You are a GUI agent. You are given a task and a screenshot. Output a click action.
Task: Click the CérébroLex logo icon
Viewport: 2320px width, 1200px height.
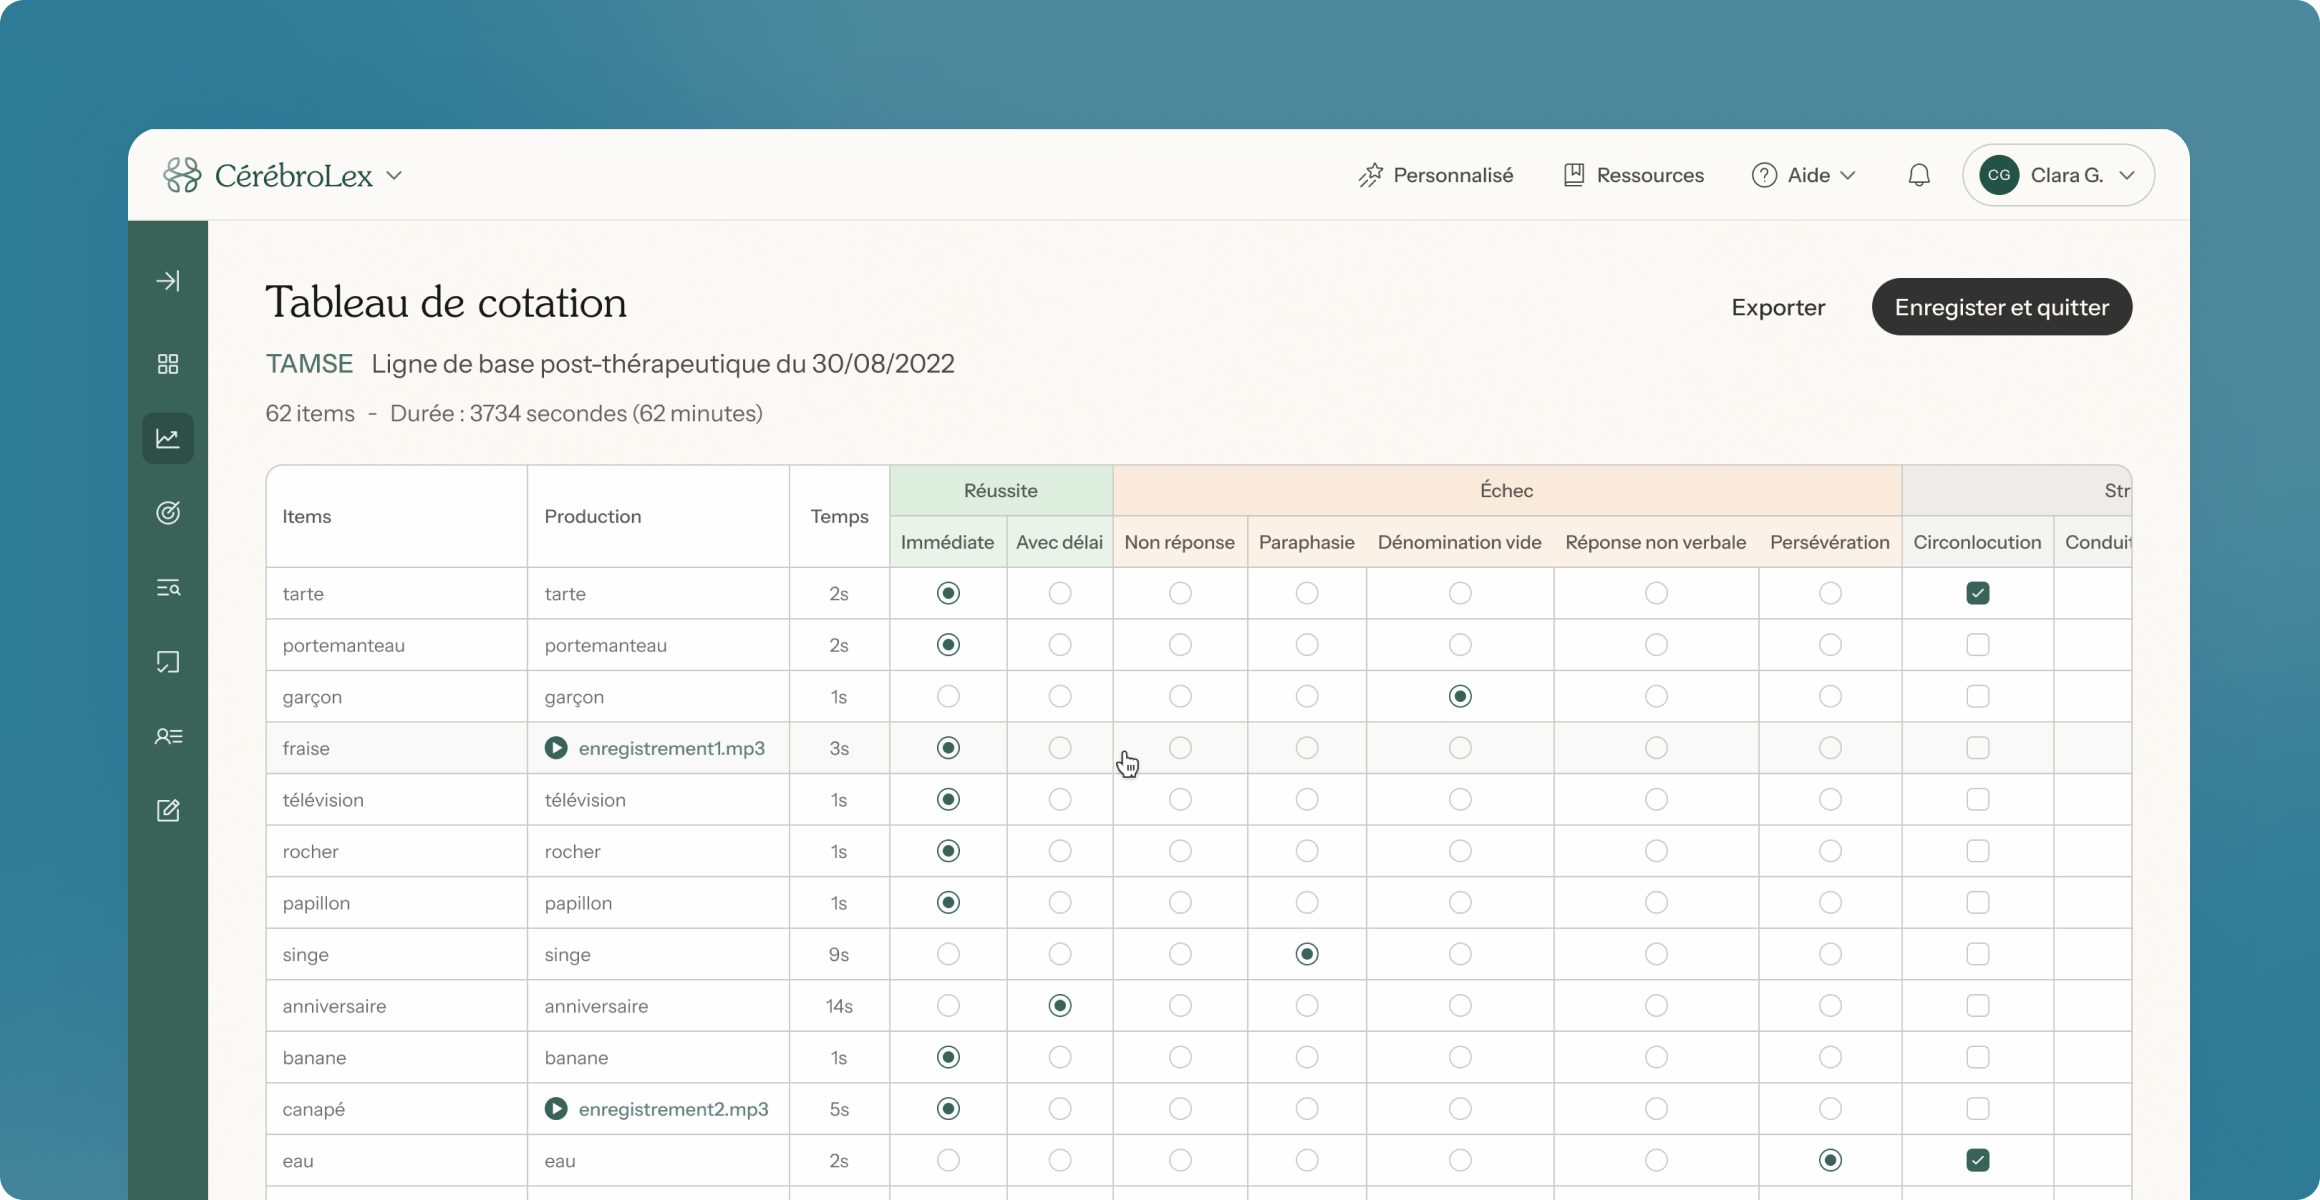click(x=182, y=175)
